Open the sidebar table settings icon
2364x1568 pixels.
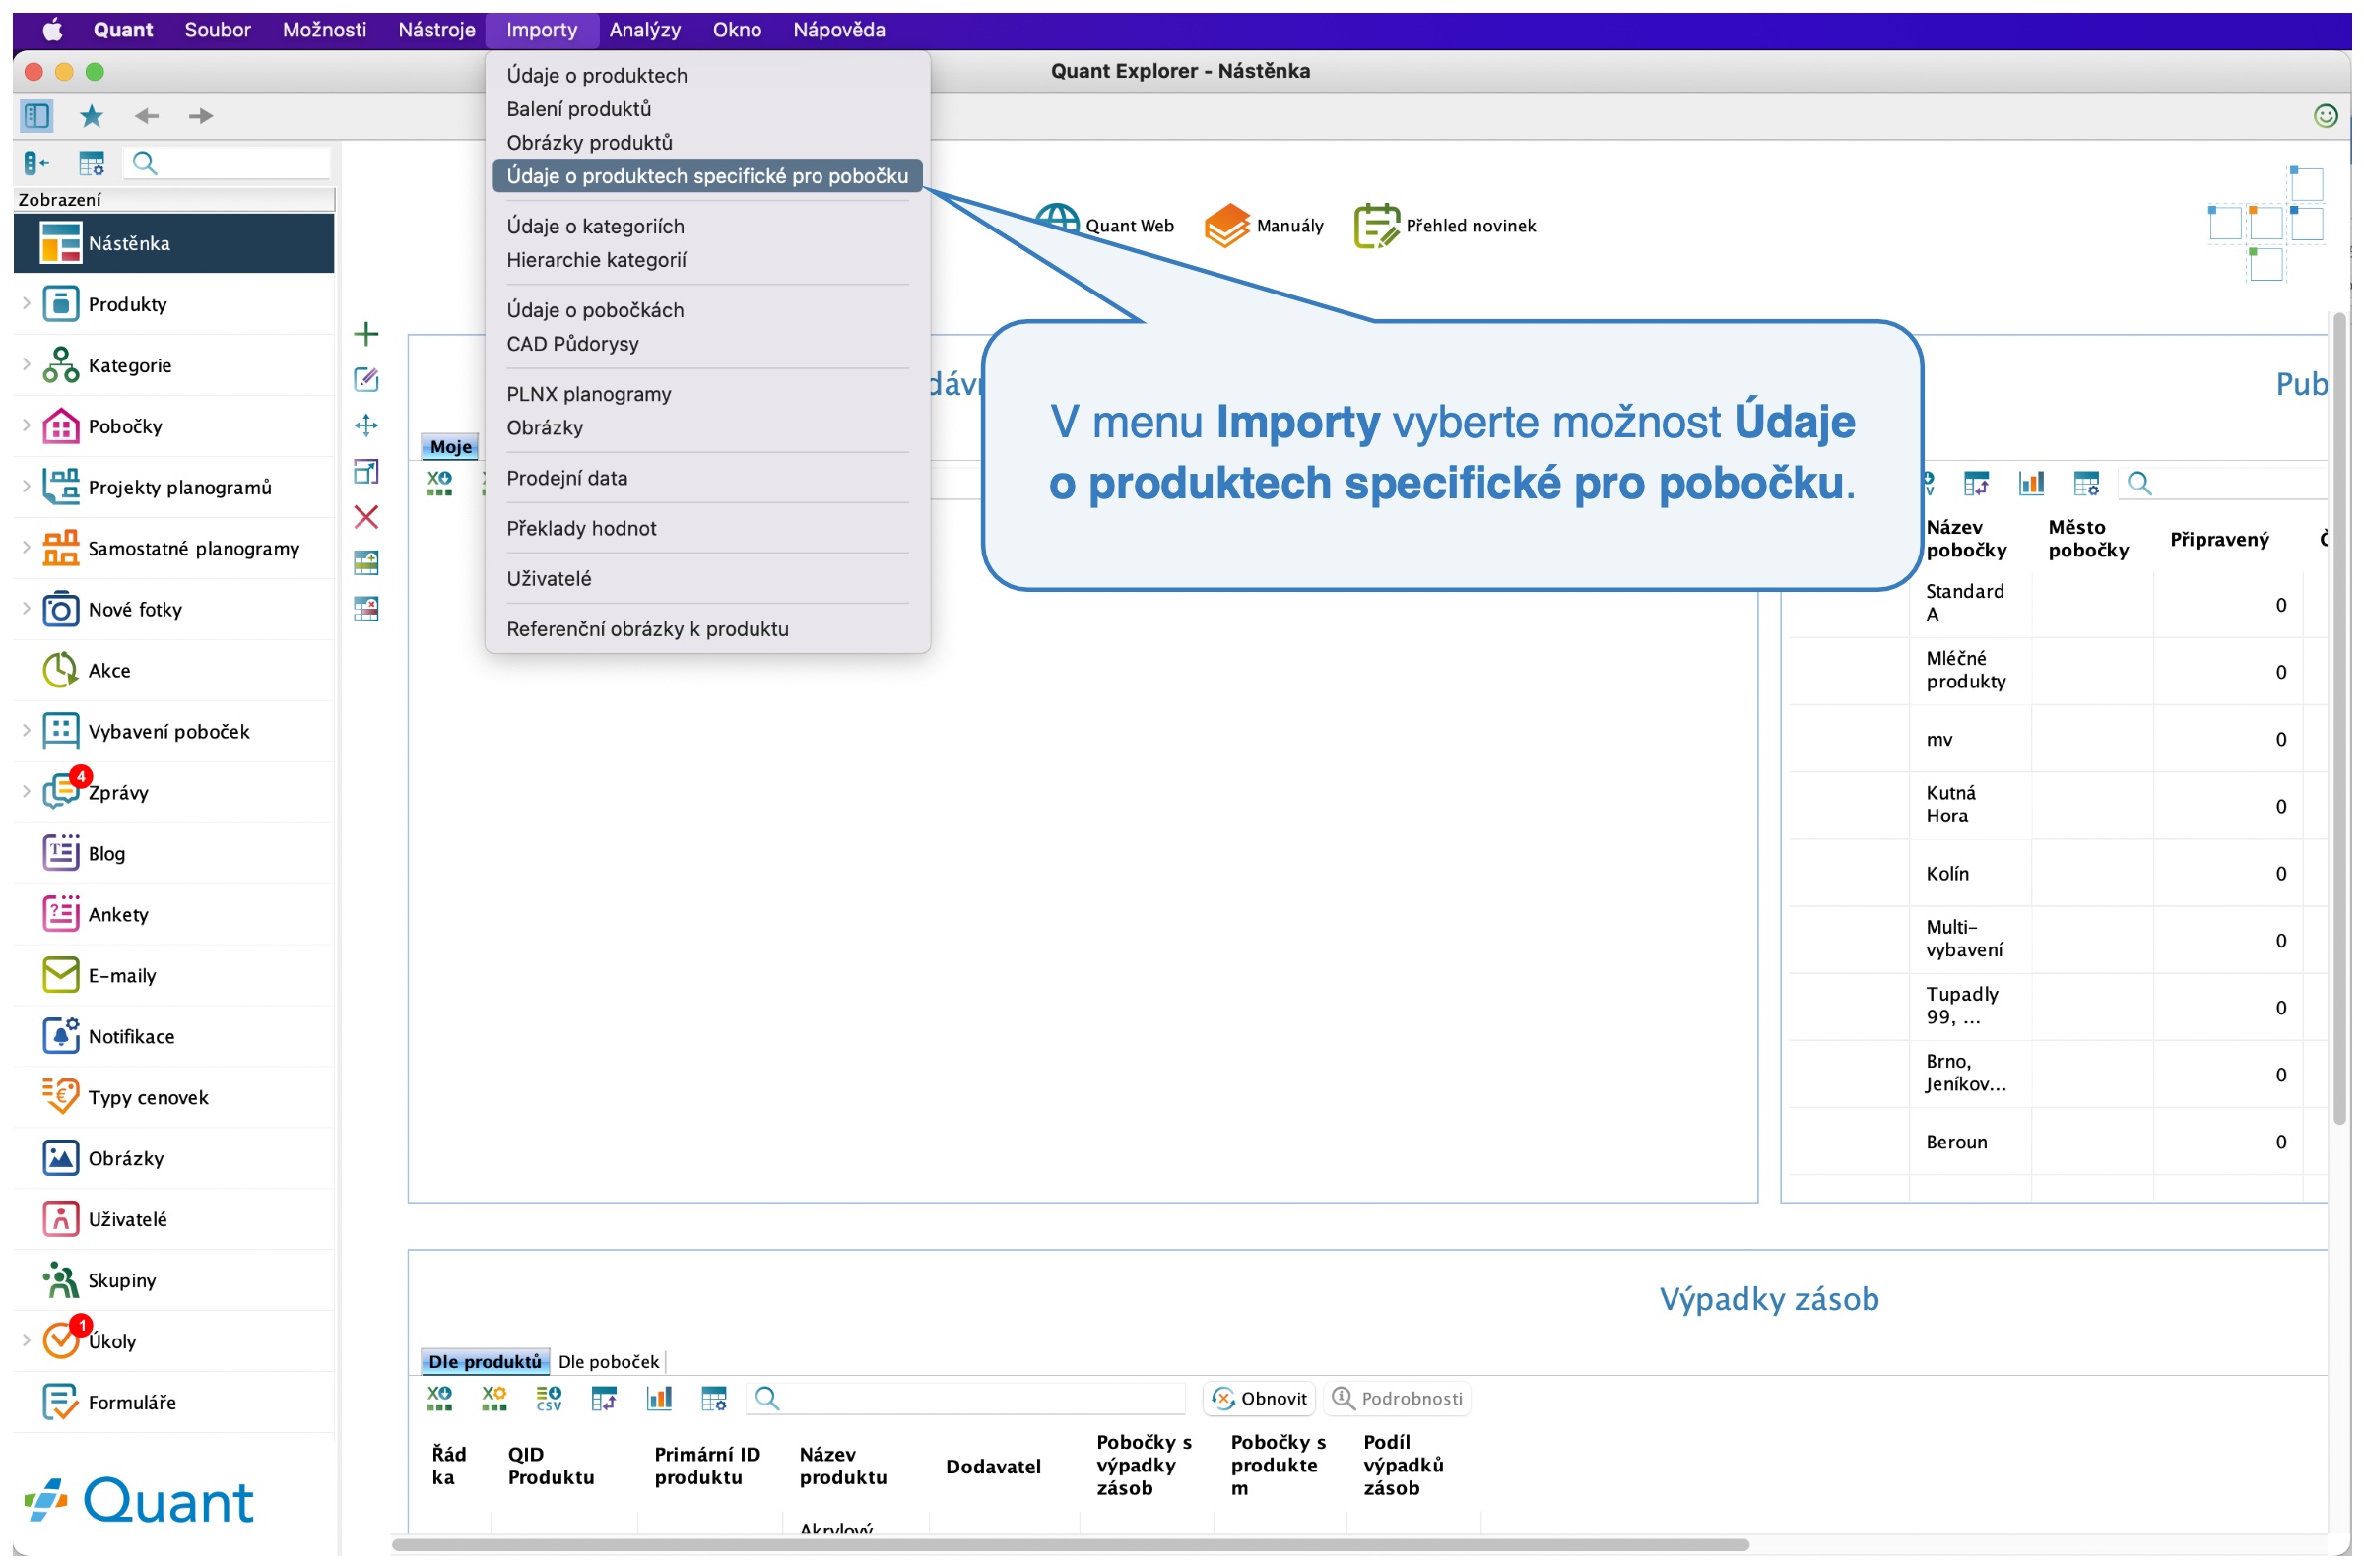point(92,163)
